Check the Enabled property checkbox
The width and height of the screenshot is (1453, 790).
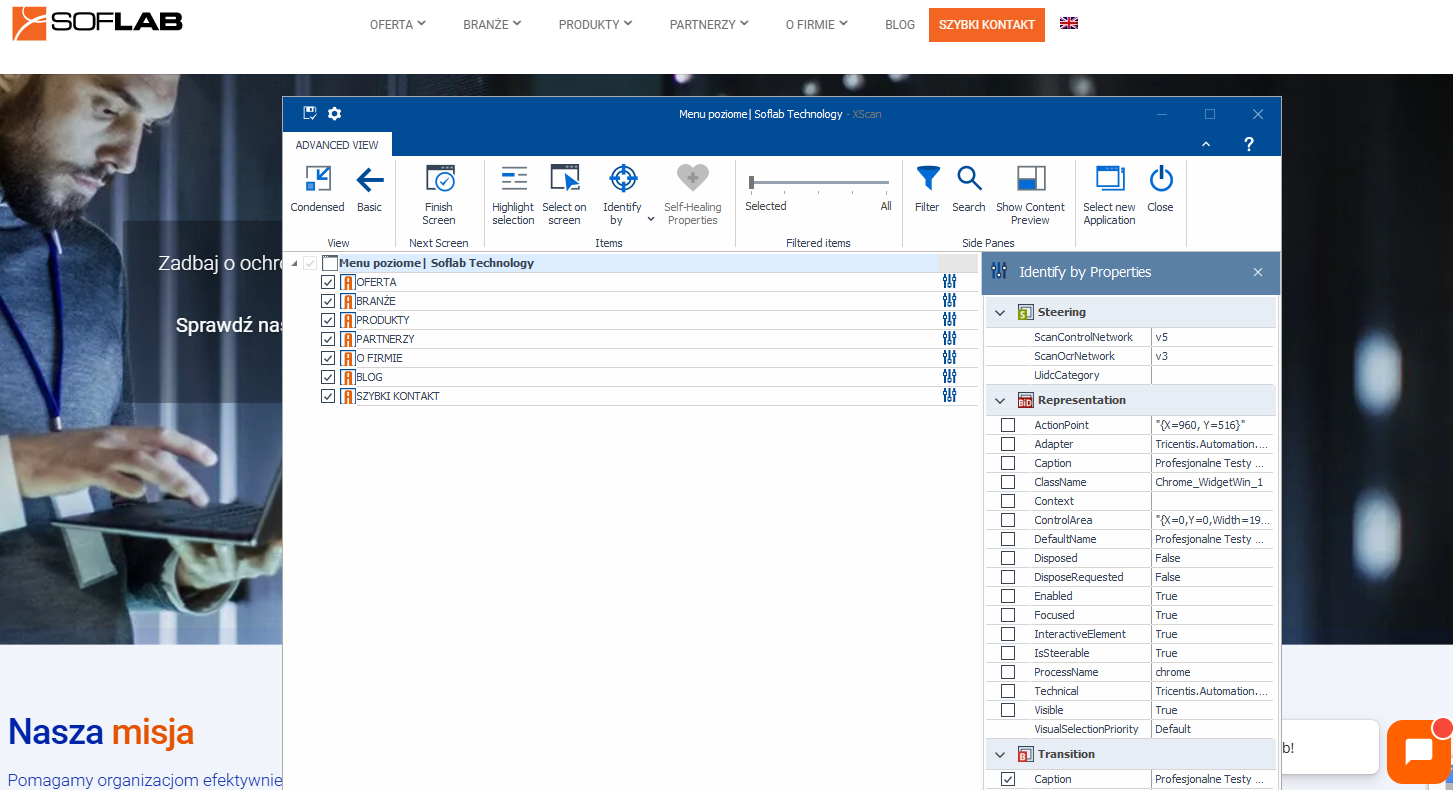pos(1008,596)
